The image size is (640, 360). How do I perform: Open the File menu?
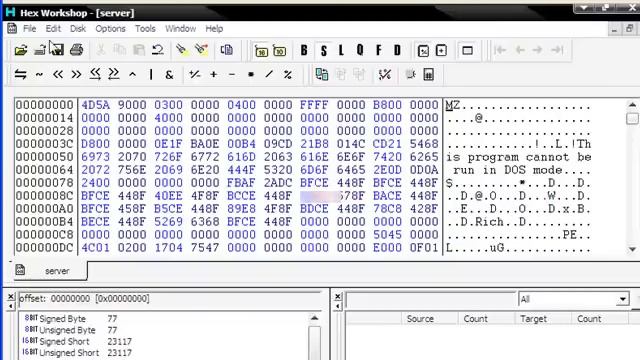tap(29, 29)
